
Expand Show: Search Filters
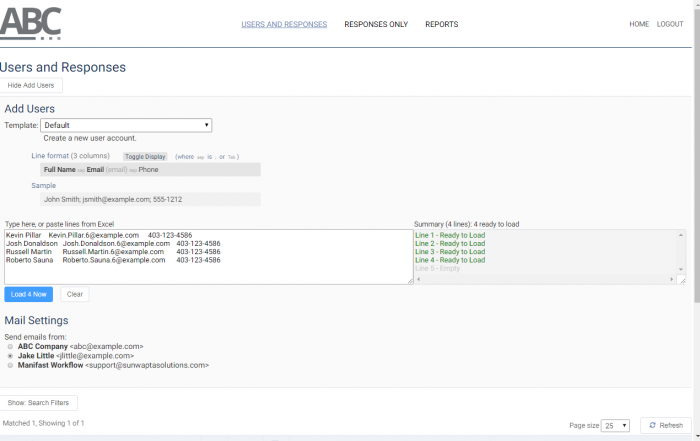point(39,403)
